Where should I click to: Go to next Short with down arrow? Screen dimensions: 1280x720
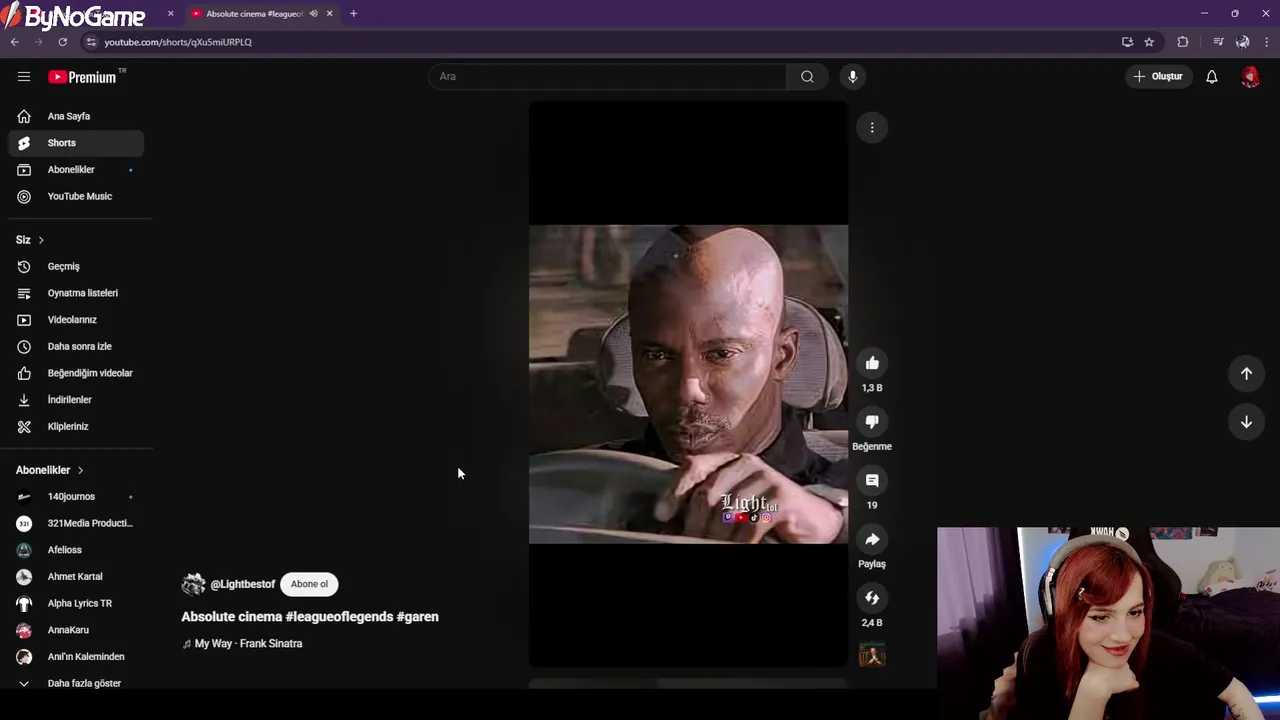pos(1246,422)
